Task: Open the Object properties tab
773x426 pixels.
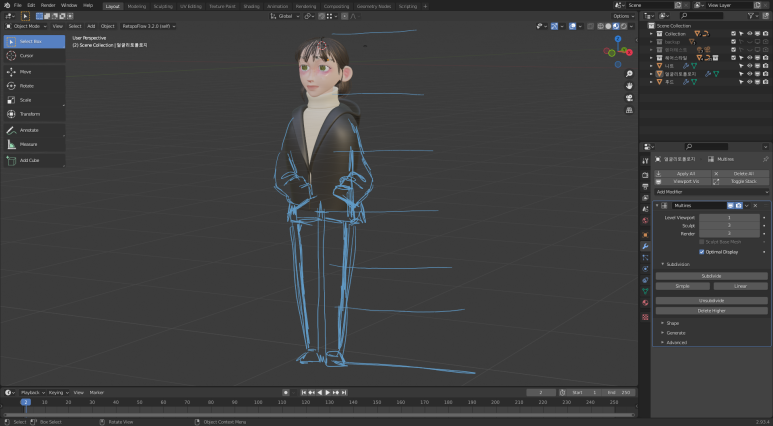Action: 645,235
